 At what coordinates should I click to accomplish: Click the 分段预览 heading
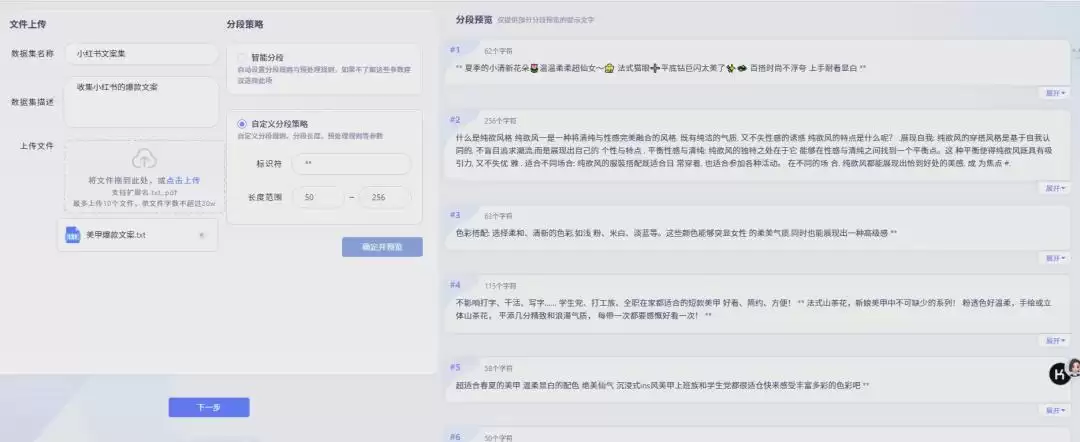point(474,20)
